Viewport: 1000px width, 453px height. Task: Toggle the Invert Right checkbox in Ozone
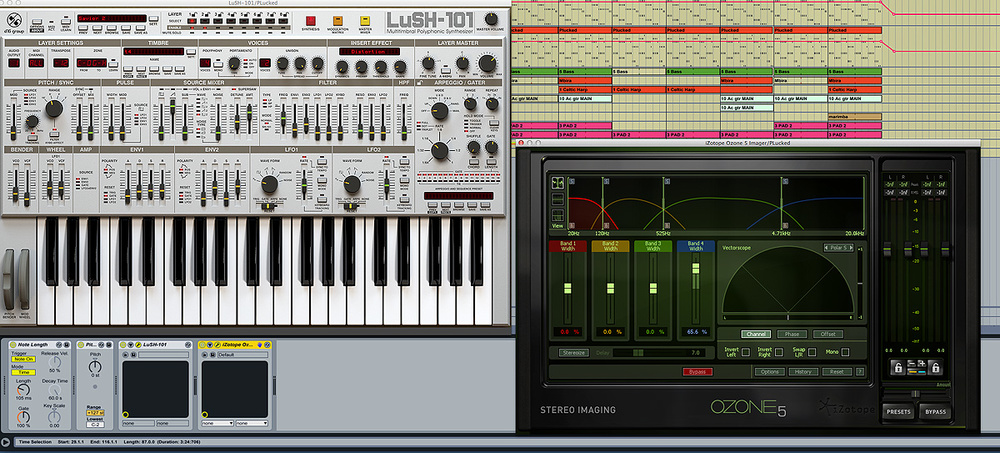point(779,352)
